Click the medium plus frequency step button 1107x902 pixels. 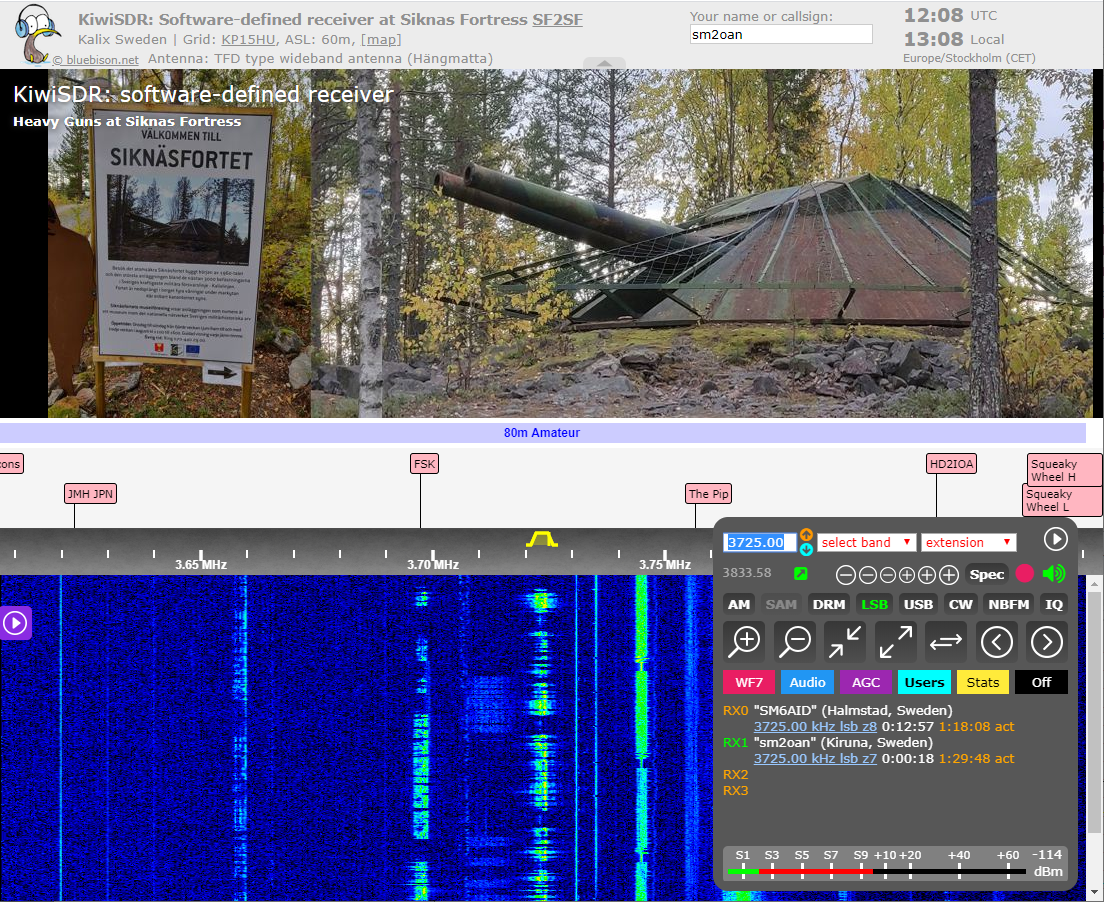927,575
